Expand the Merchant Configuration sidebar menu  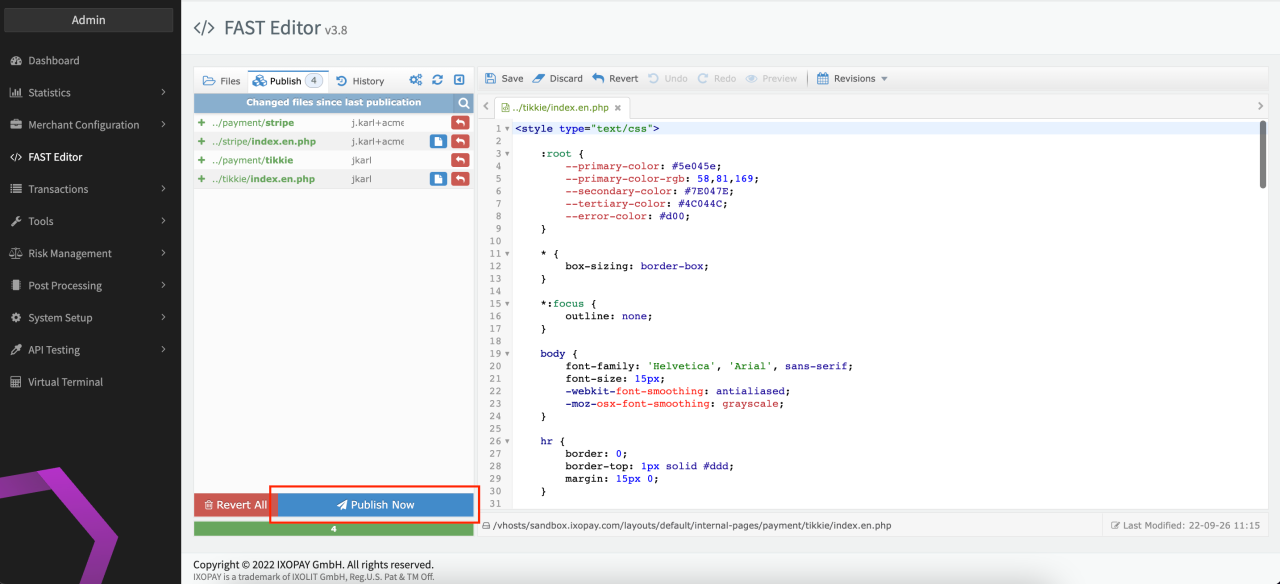point(84,125)
